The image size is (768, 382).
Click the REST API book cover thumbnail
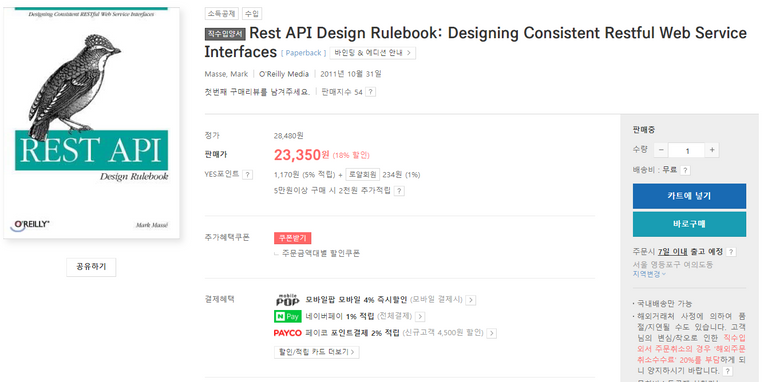click(92, 122)
